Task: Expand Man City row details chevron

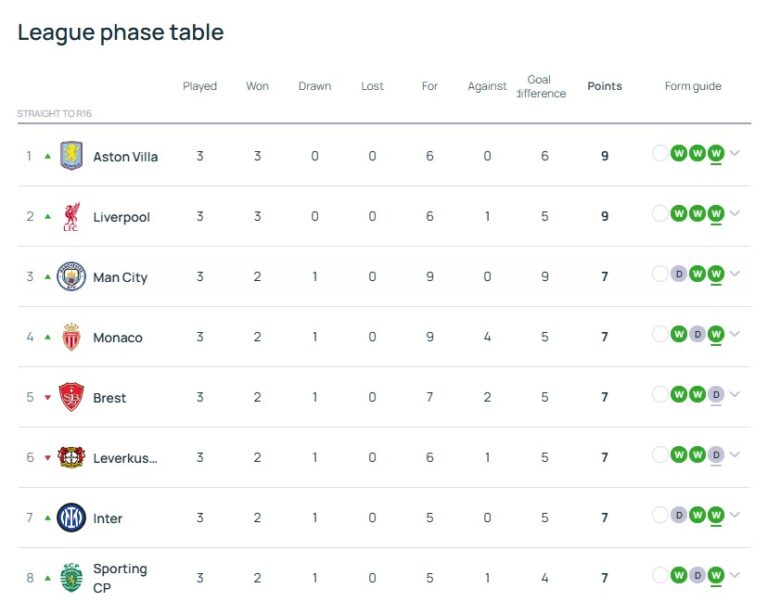Action: (x=735, y=274)
